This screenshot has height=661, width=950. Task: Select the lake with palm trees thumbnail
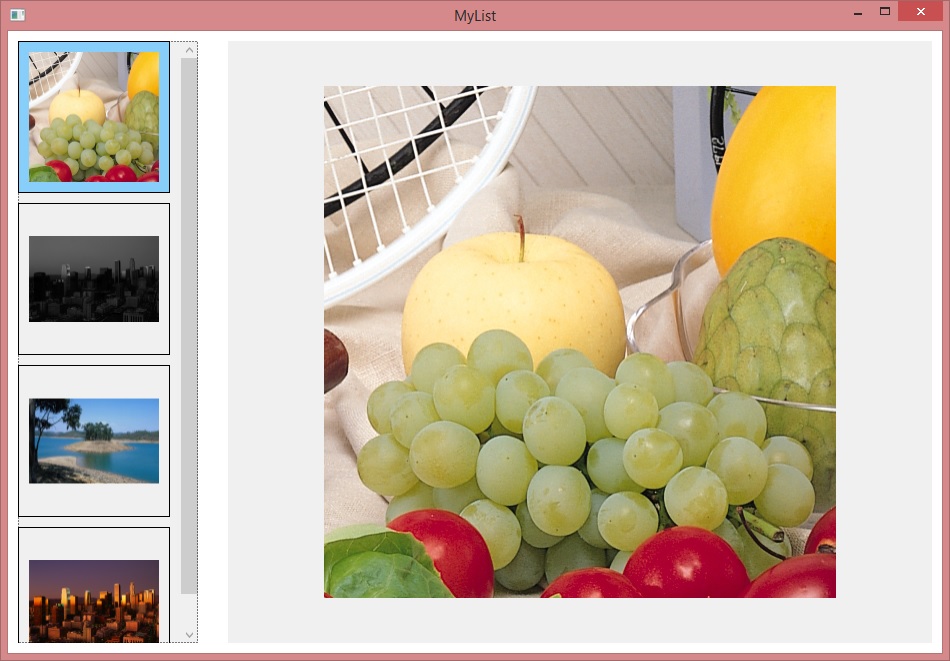coord(93,441)
